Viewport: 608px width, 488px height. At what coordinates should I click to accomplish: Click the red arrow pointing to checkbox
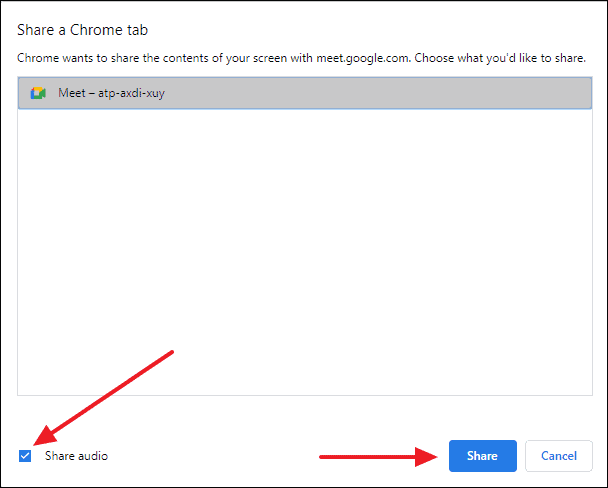pyautogui.click(x=103, y=398)
